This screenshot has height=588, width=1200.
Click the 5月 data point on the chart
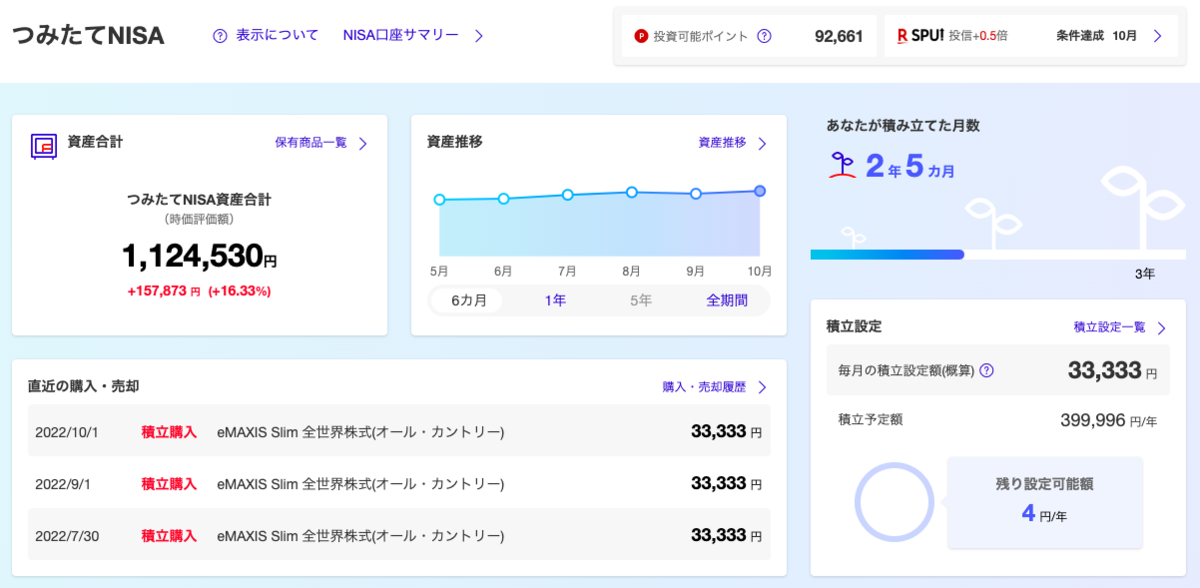[439, 200]
